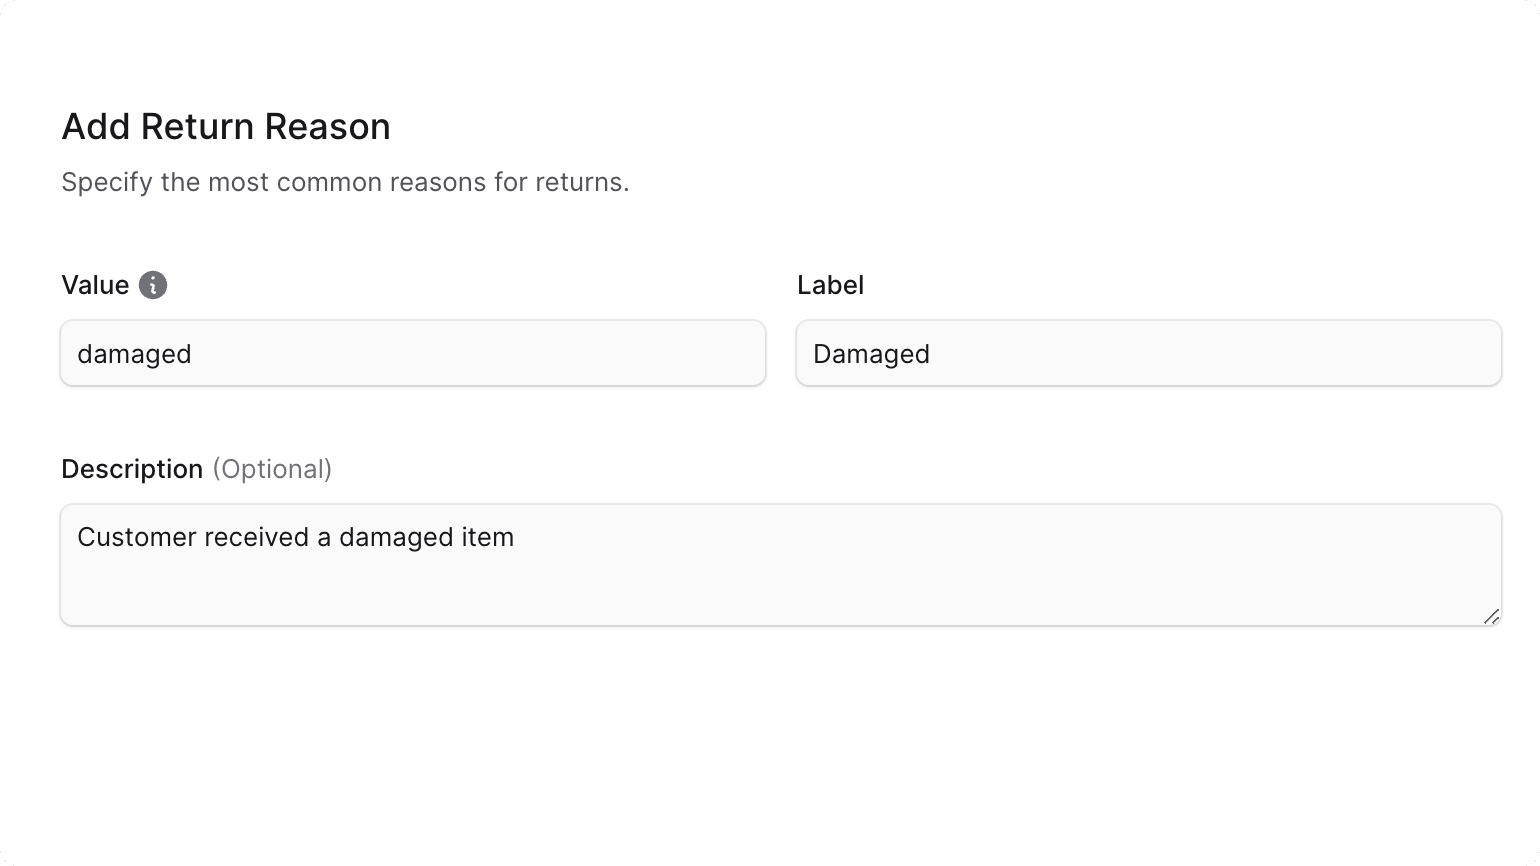Image resolution: width=1540 pixels, height=866 pixels.
Task: Select the word "damaged" in the Value input
Action: pyautogui.click(x=134, y=353)
